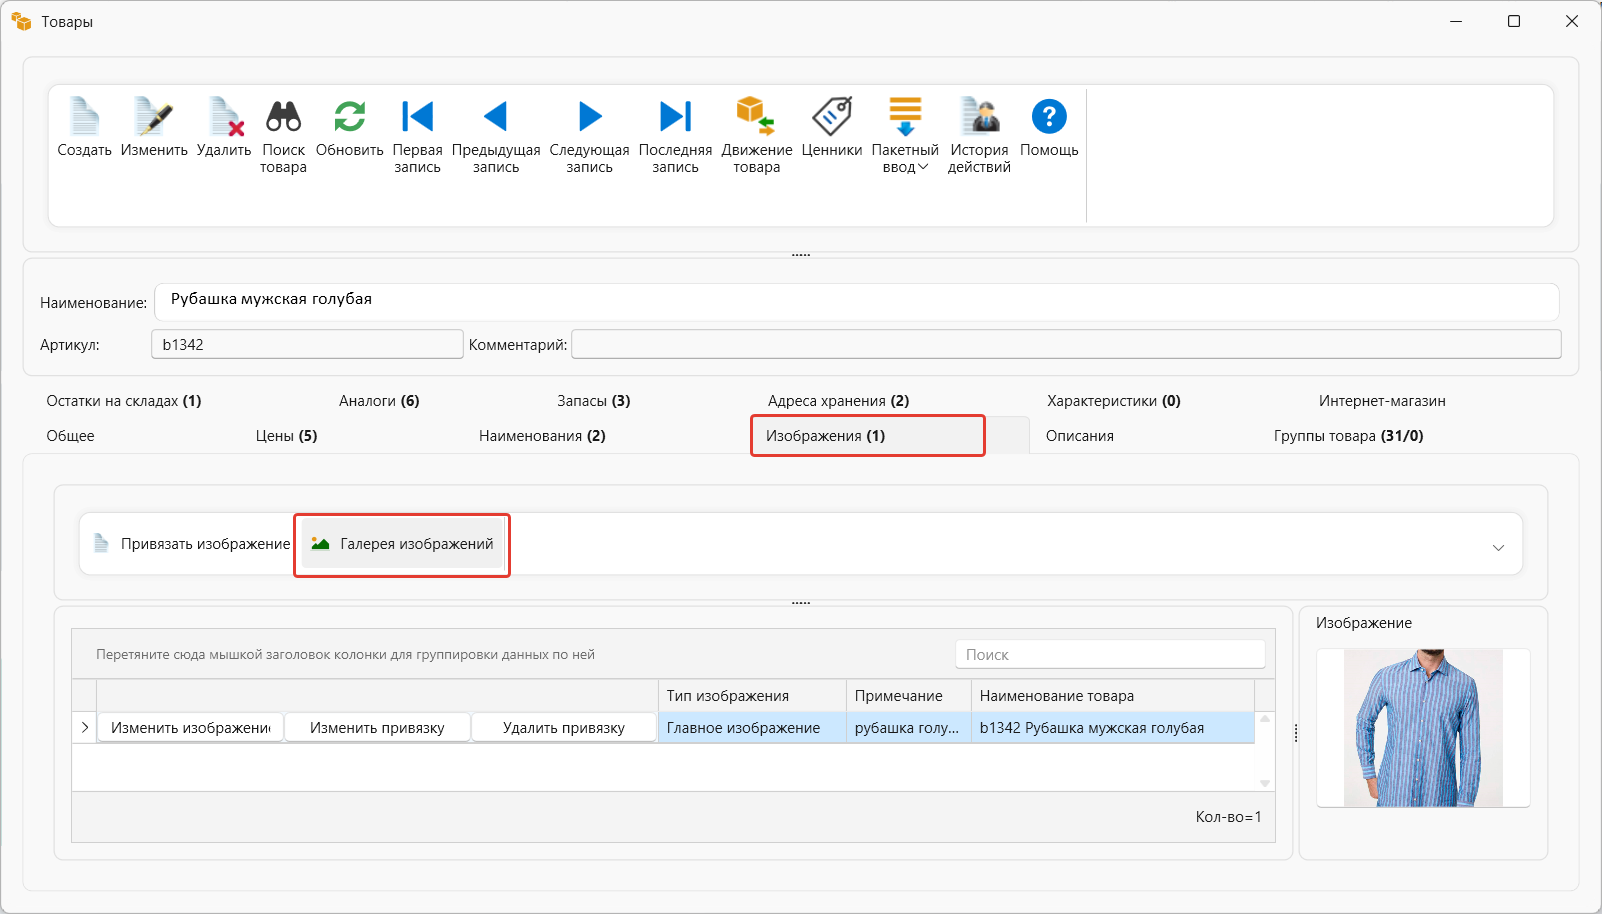Open Наименования (2) tab
The height and width of the screenshot is (914, 1602).
tap(542, 436)
